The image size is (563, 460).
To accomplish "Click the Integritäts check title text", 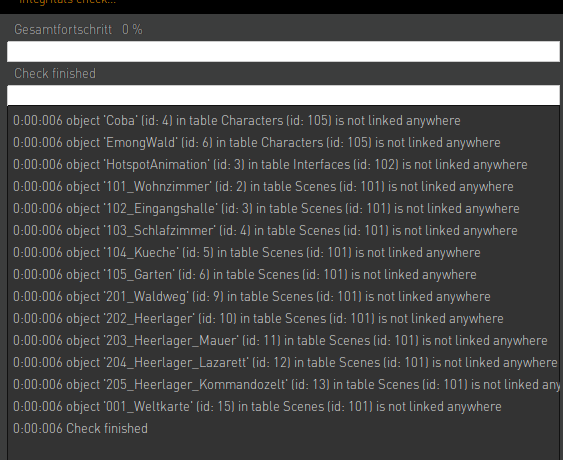I will click(67, 2).
